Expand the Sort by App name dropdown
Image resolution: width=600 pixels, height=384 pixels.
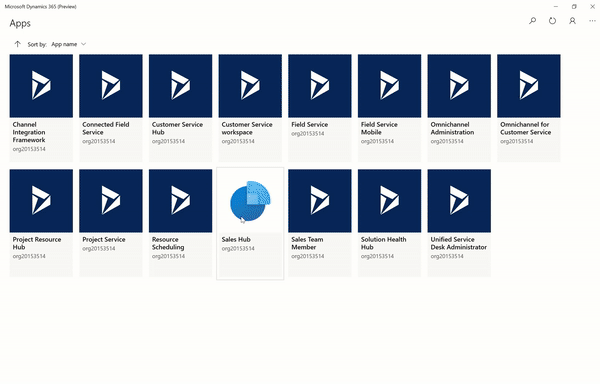point(69,44)
